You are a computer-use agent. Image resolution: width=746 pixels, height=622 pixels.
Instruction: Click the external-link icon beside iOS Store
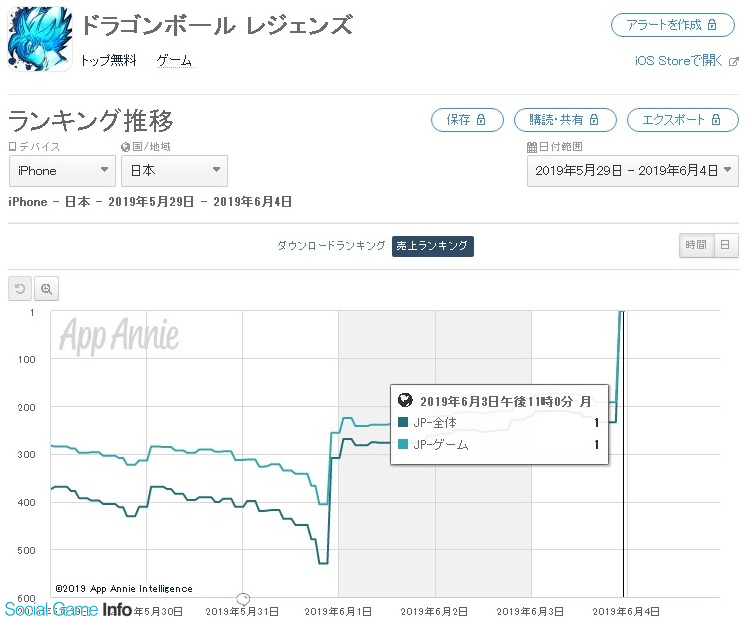[734, 61]
